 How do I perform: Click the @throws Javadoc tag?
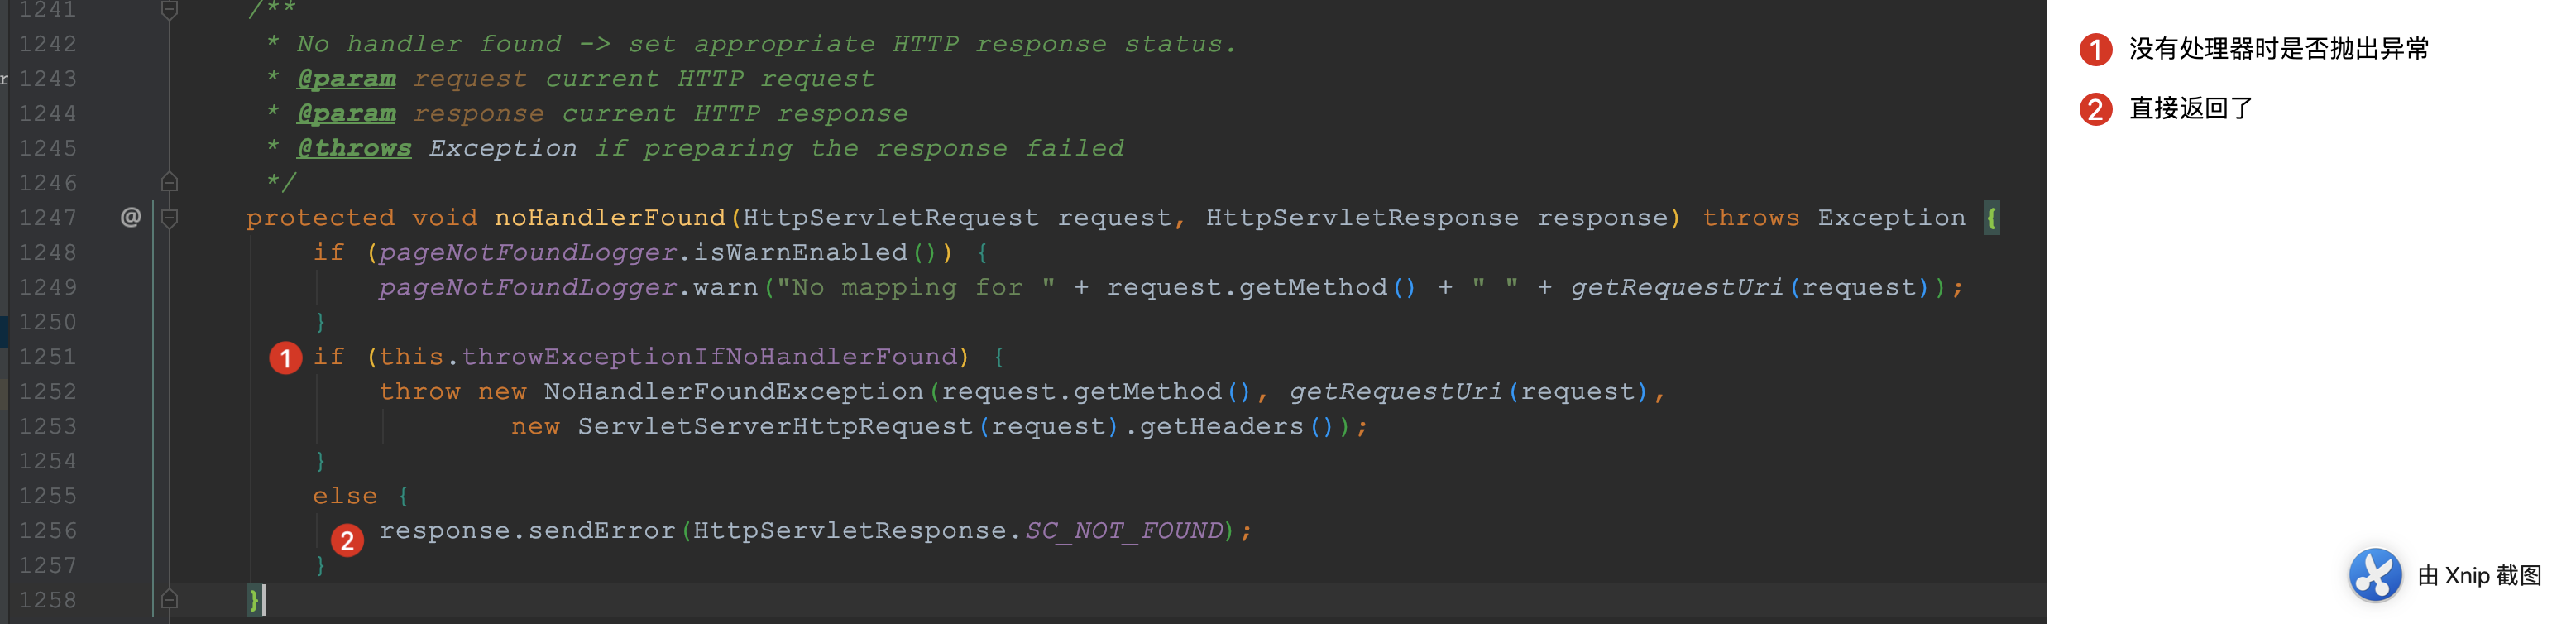click(x=355, y=148)
